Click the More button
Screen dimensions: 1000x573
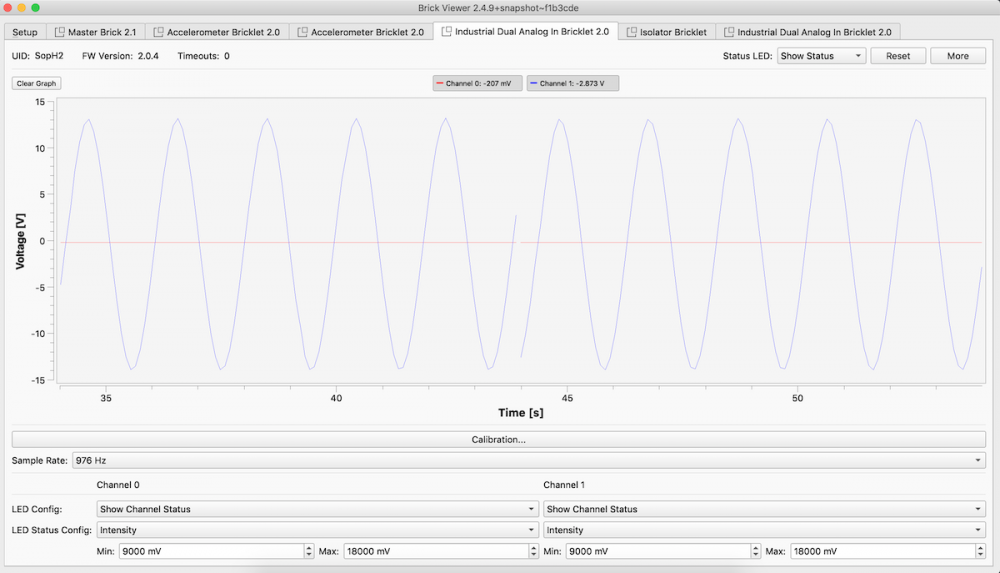click(x=957, y=56)
